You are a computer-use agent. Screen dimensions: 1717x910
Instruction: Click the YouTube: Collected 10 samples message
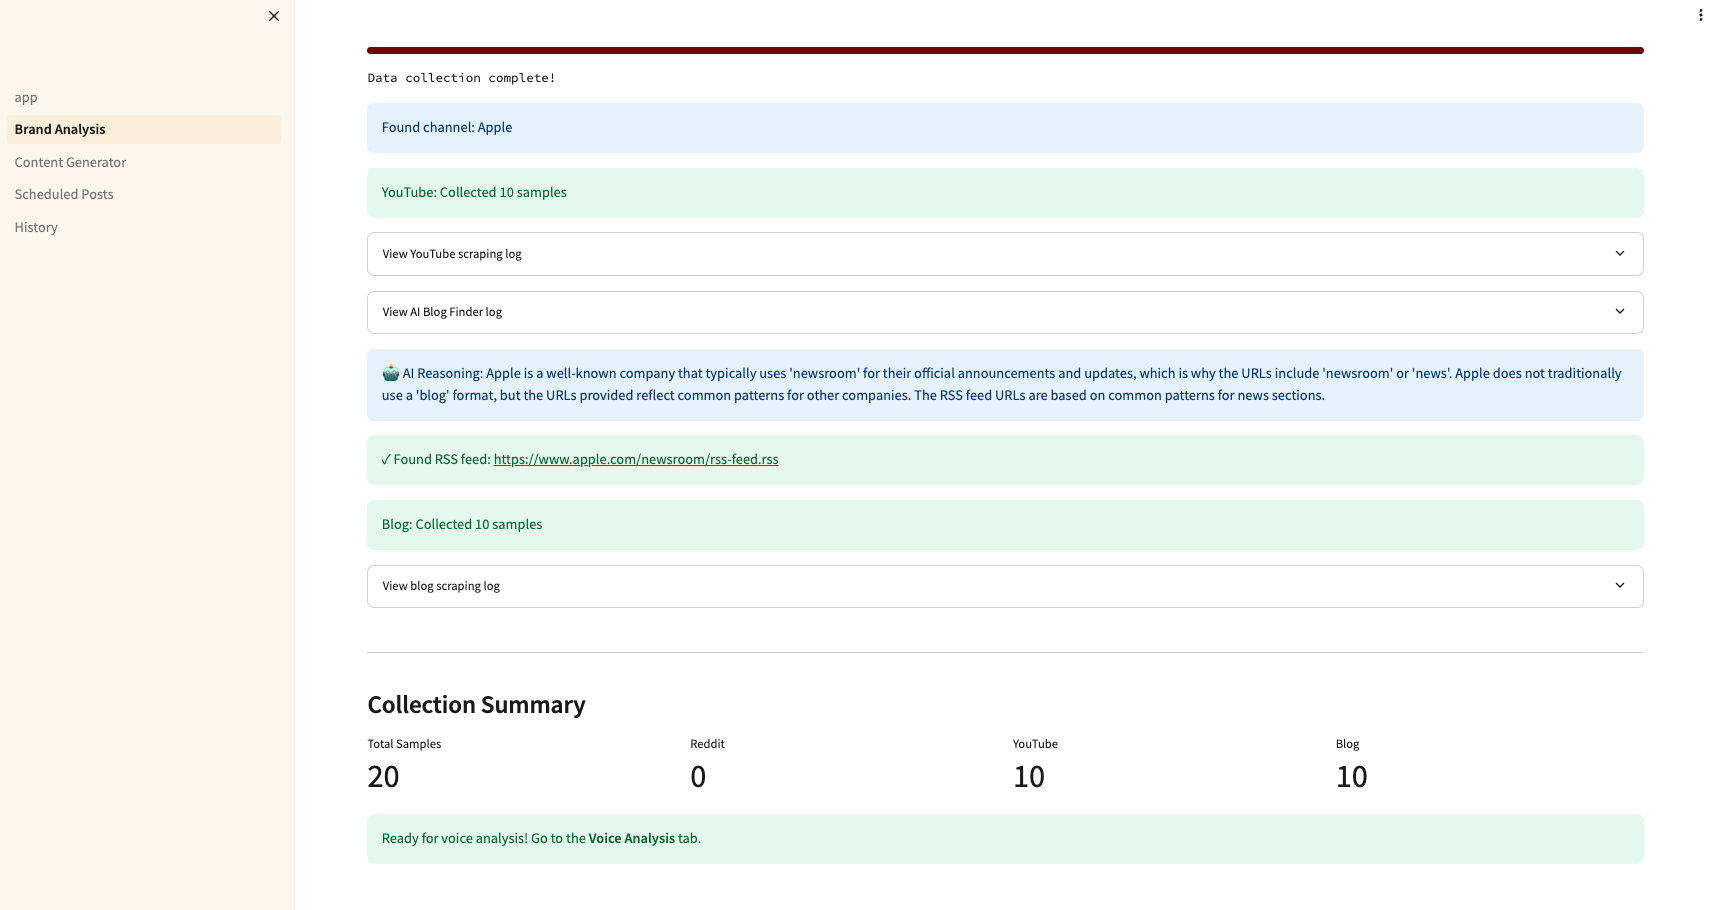point(474,193)
